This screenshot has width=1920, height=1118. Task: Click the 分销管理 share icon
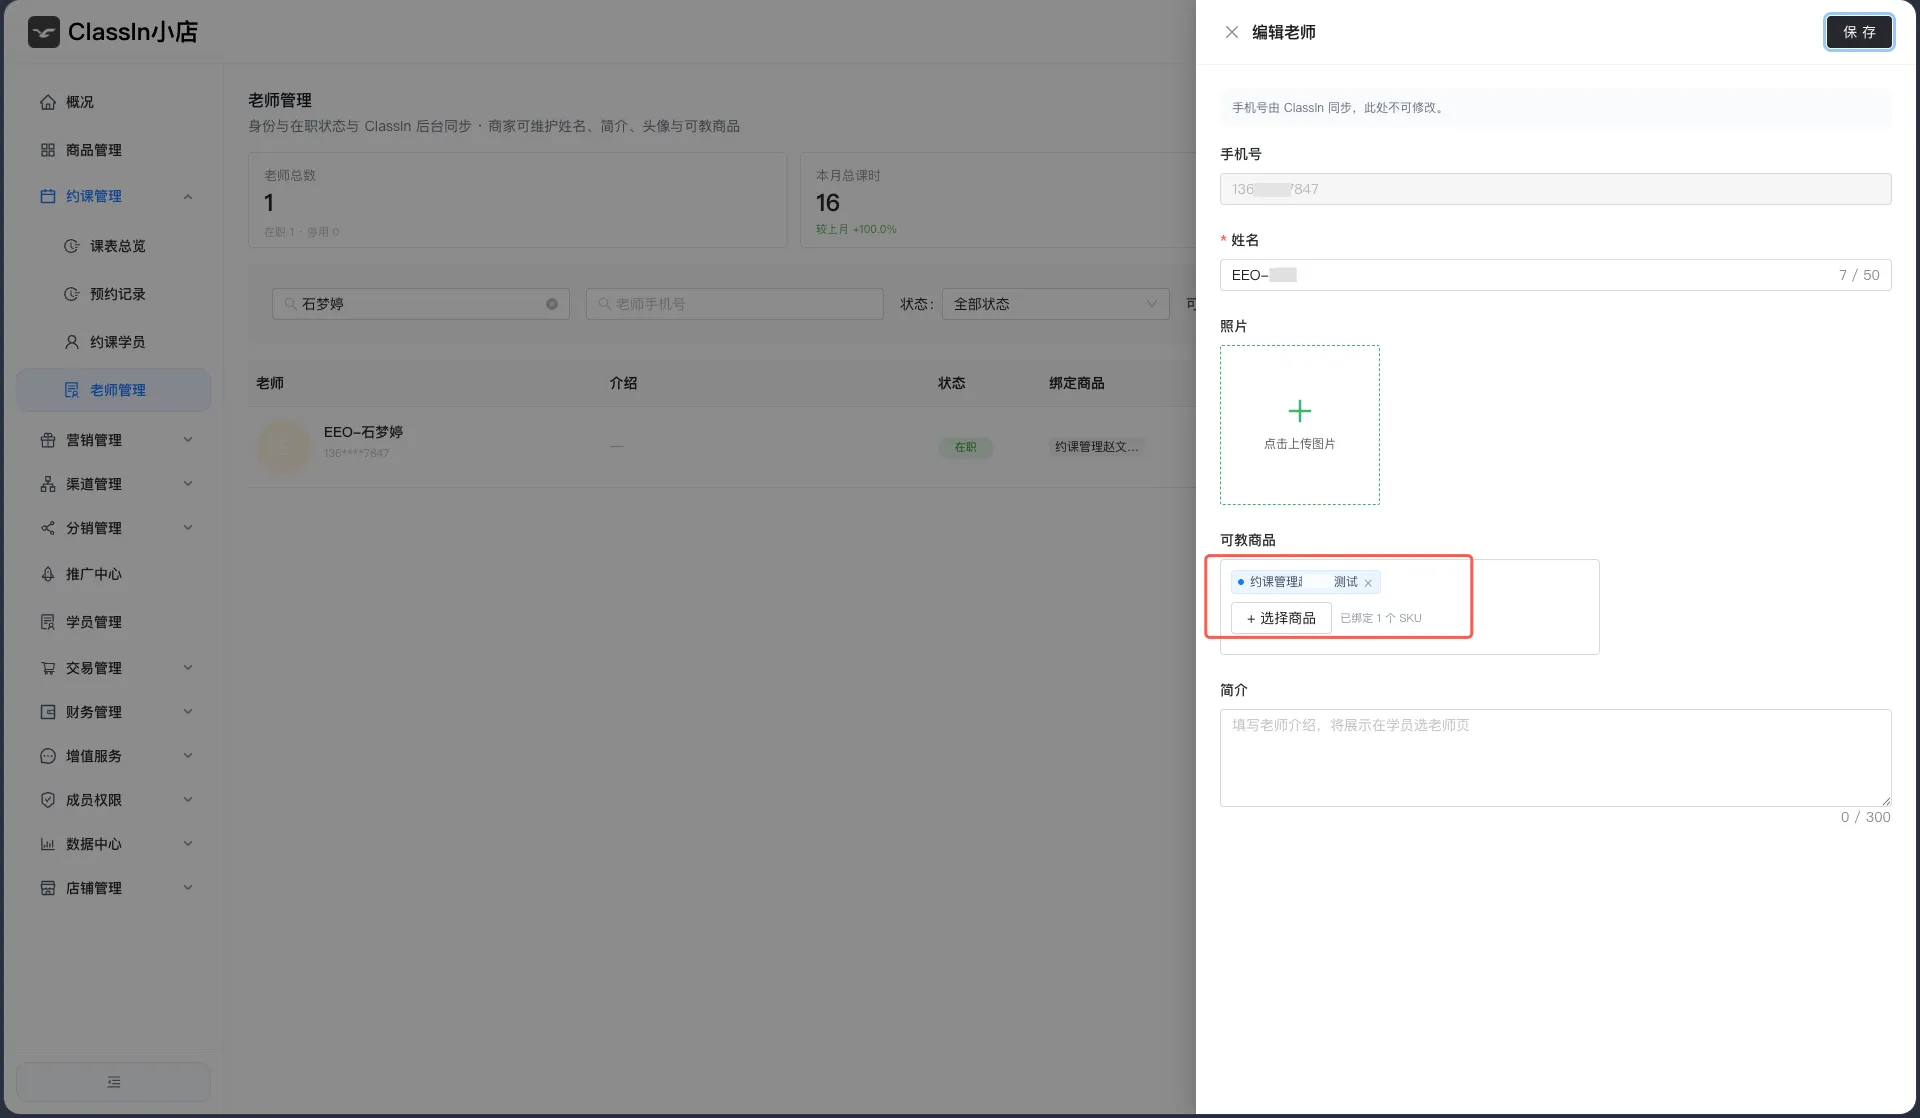(48, 528)
